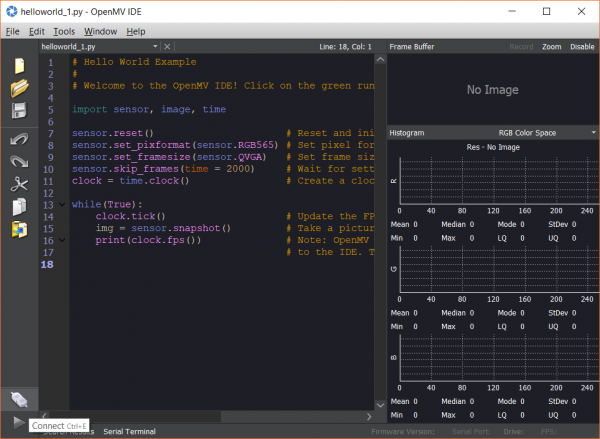Click the Cut scissors icon
Screen dimensions: 600x439
click(19, 184)
